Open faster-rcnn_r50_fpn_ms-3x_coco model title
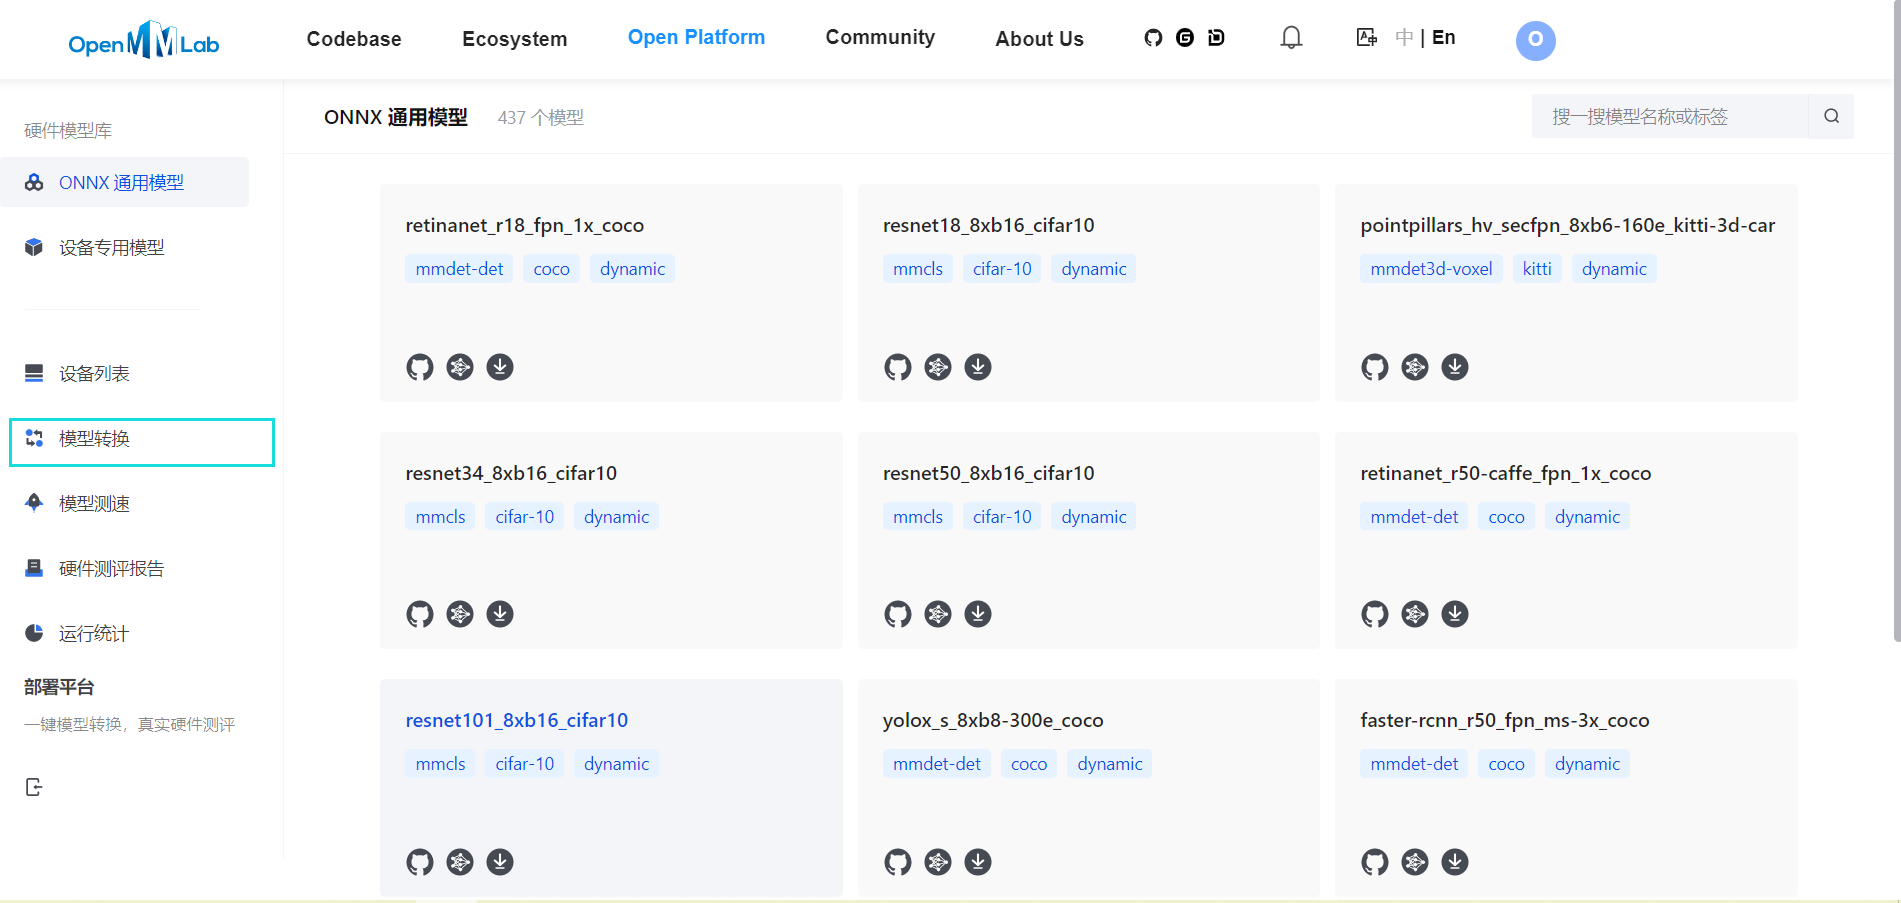Viewport: 1901px width, 903px height. pyautogui.click(x=1505, y=720)
